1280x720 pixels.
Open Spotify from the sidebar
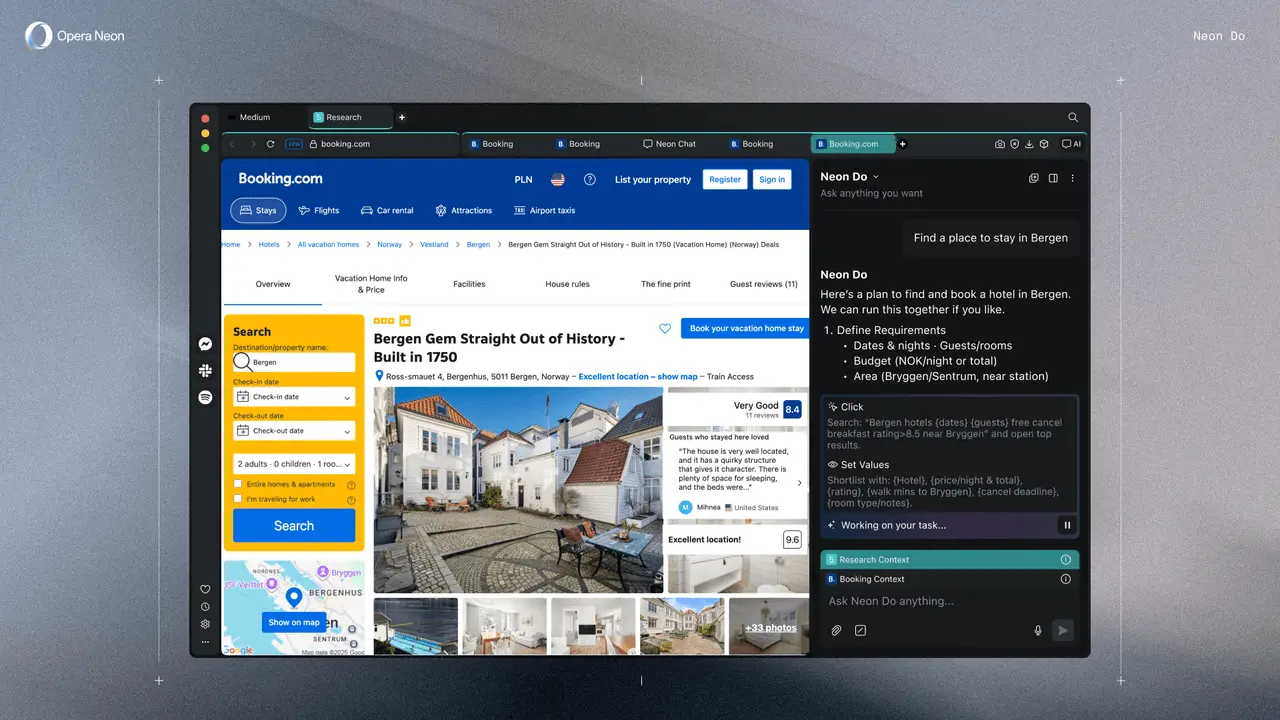coord(205,397)
